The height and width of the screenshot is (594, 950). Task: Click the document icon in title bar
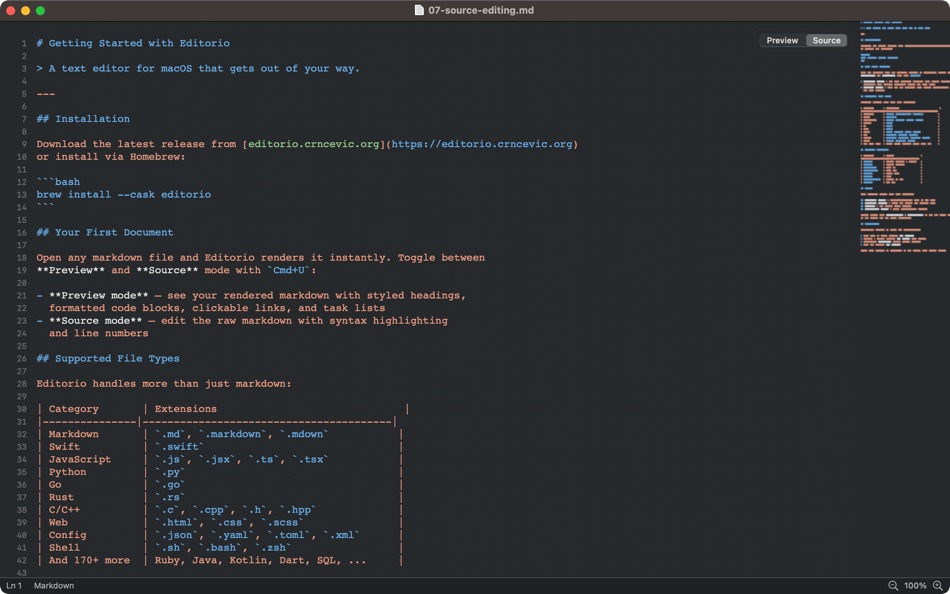419,10
